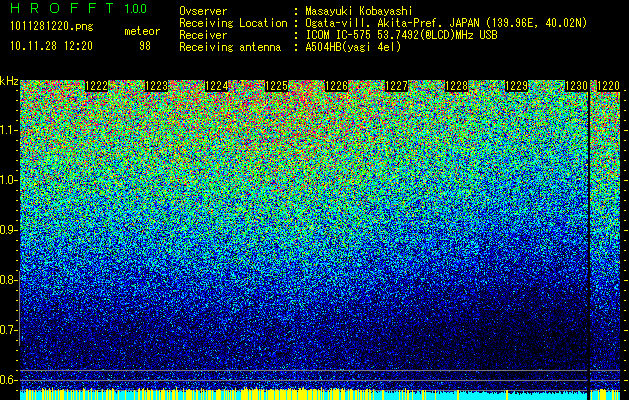
Task: Click the date stamp 10.11.28 12:20
Action: [51, 46]
